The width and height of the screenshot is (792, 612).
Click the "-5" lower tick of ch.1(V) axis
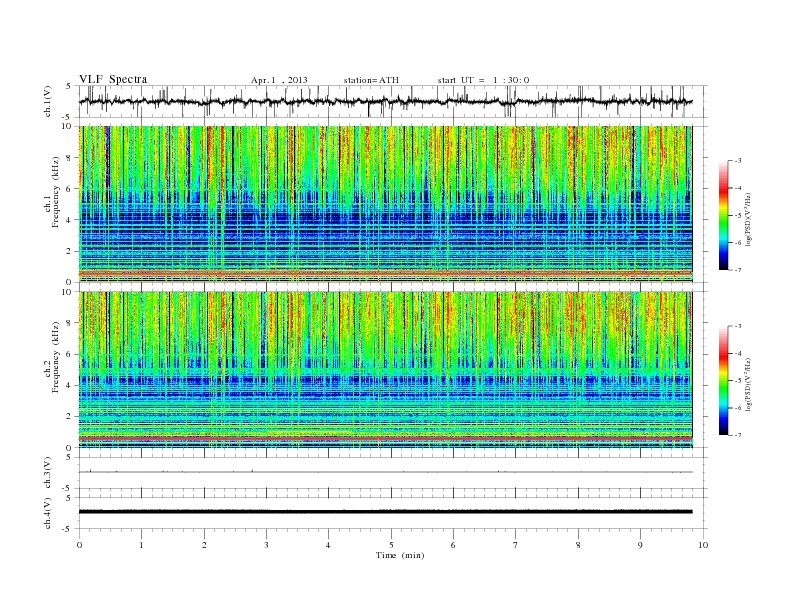click(x=67, y=118)
